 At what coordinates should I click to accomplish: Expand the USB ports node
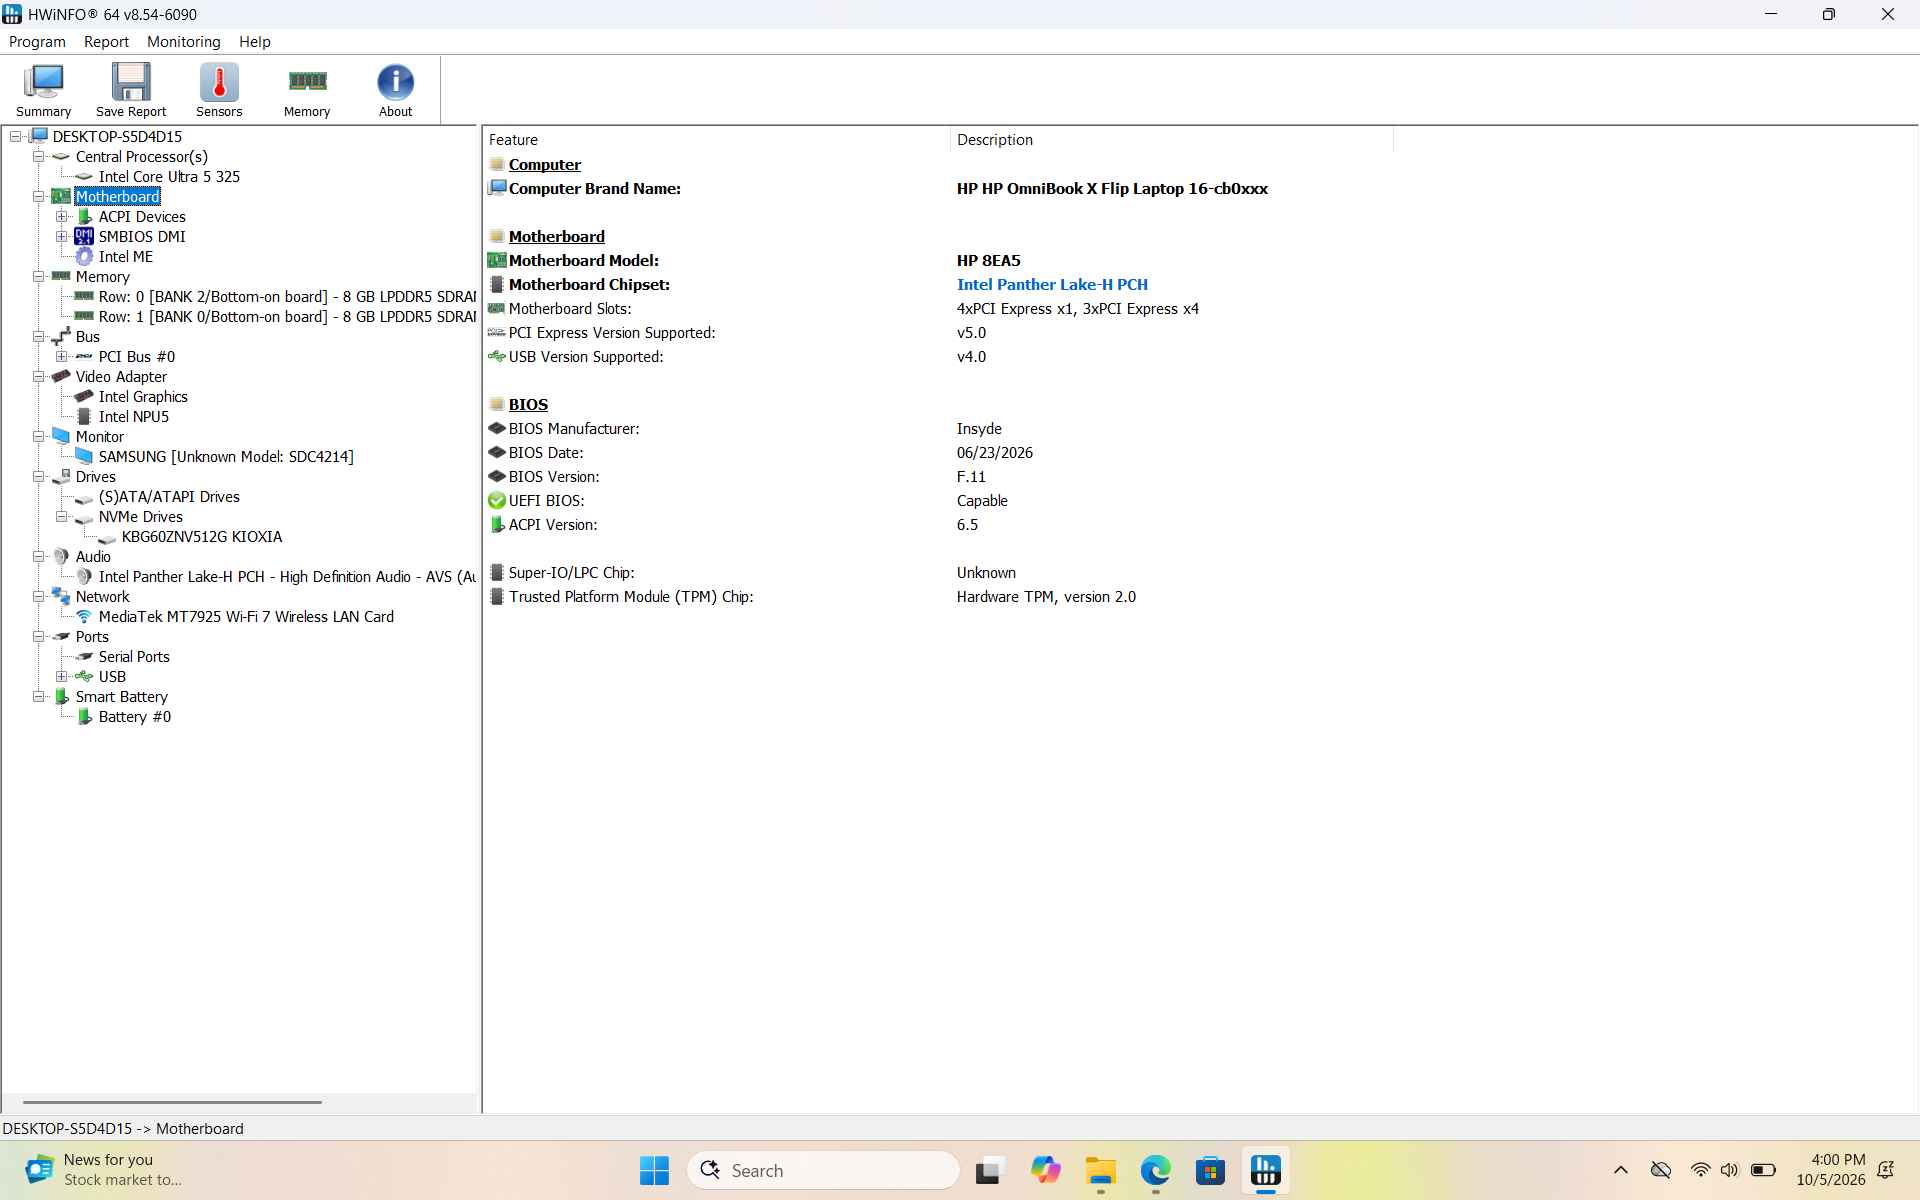click(x=61, y=677)
